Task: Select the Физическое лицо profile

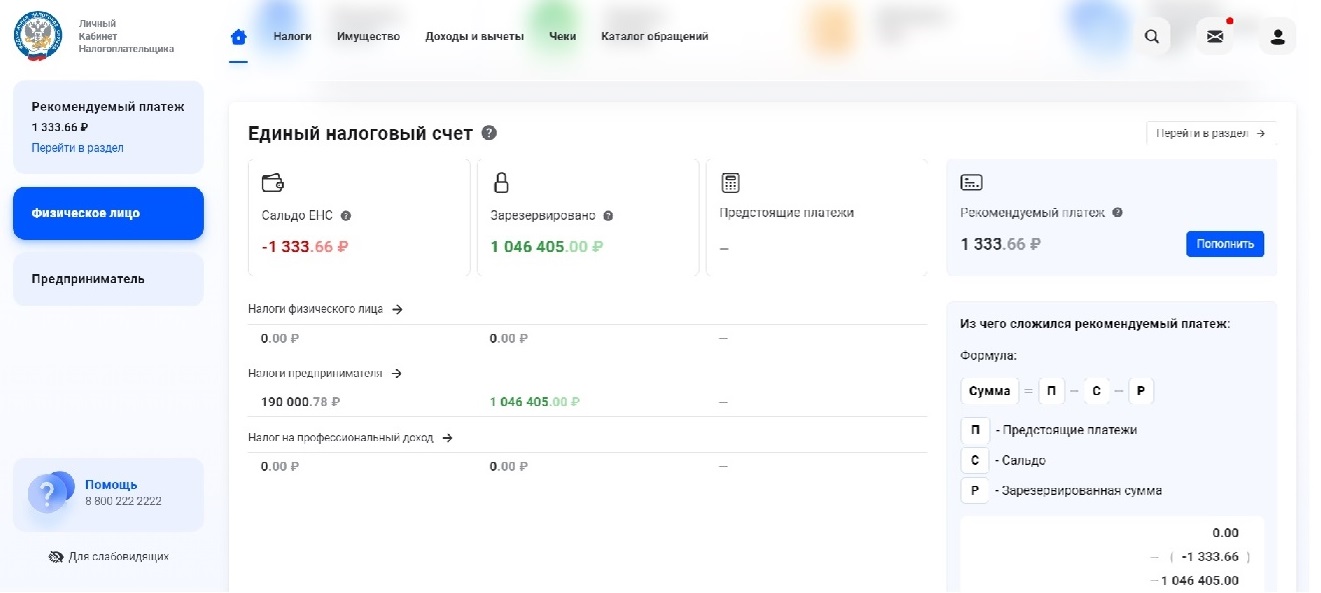Action: pyautogui.click(x=108, y=213)
